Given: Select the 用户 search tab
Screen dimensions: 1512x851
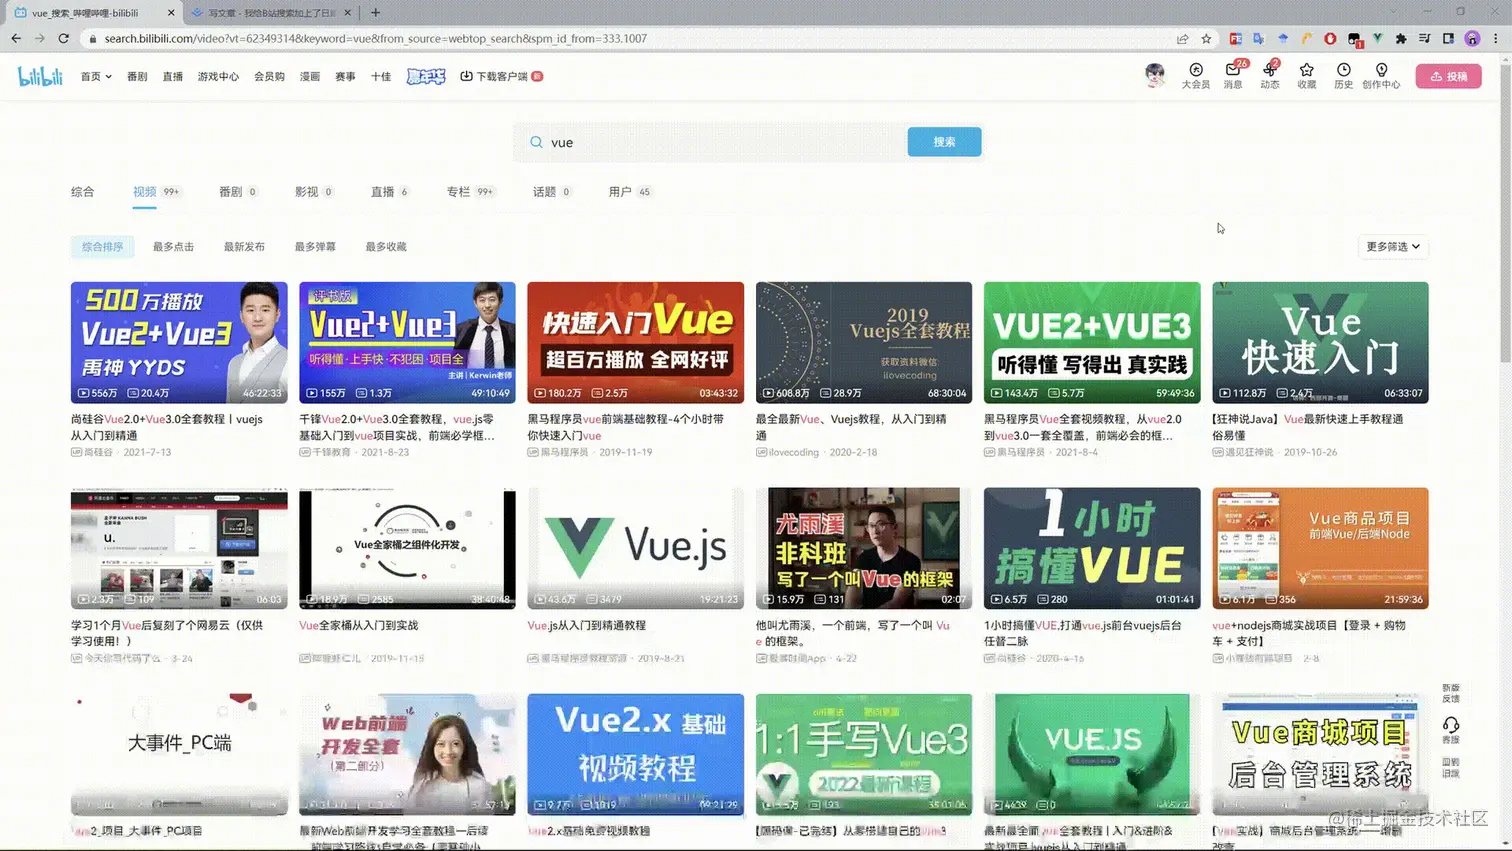Looking at the screenshot, I should click(x=630, y=192).
